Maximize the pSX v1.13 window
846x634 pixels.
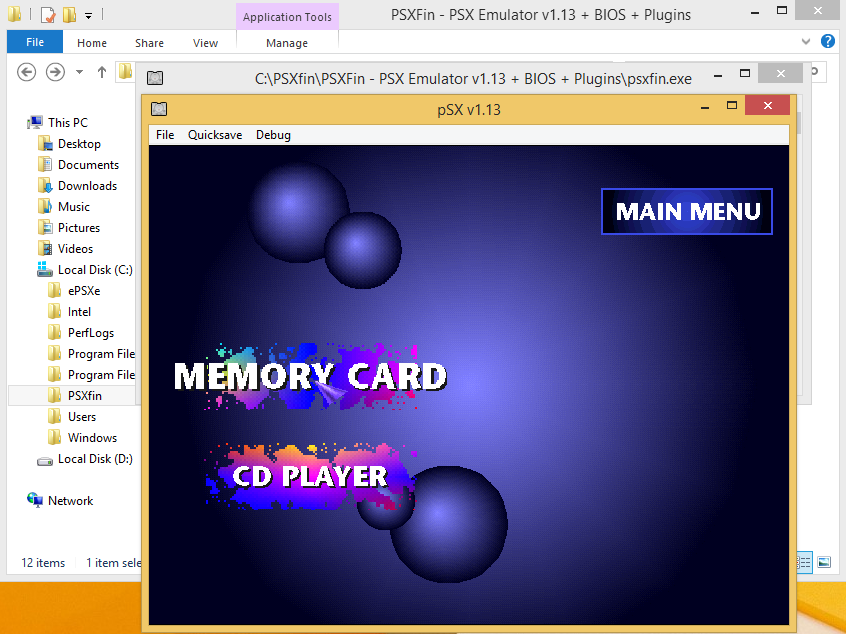tap(732, 106)
